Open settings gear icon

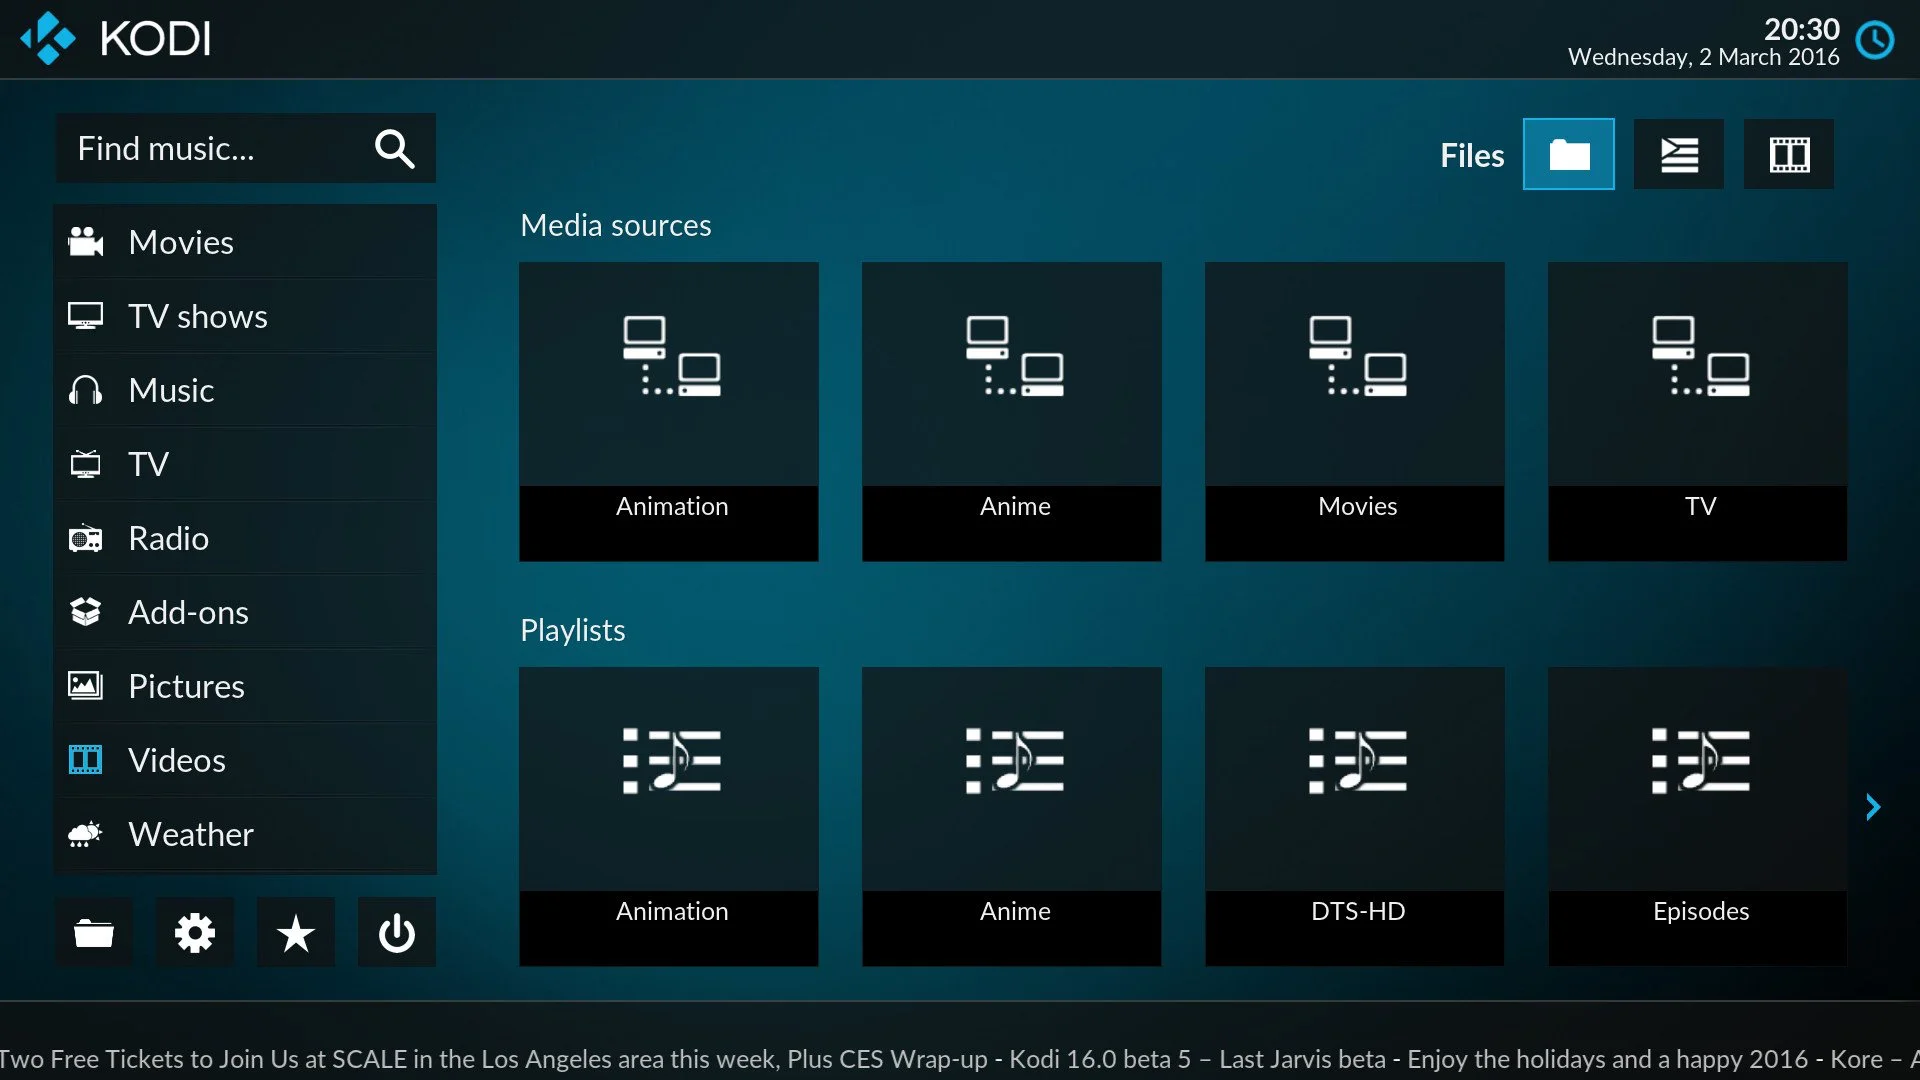coord(194,933)
